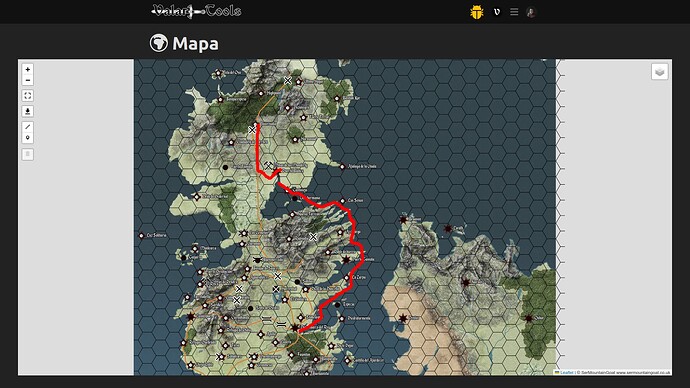690x388 pixels.
Task: Click the Mapa page heading
Action: pyautogui.click(x=195, y=44)
